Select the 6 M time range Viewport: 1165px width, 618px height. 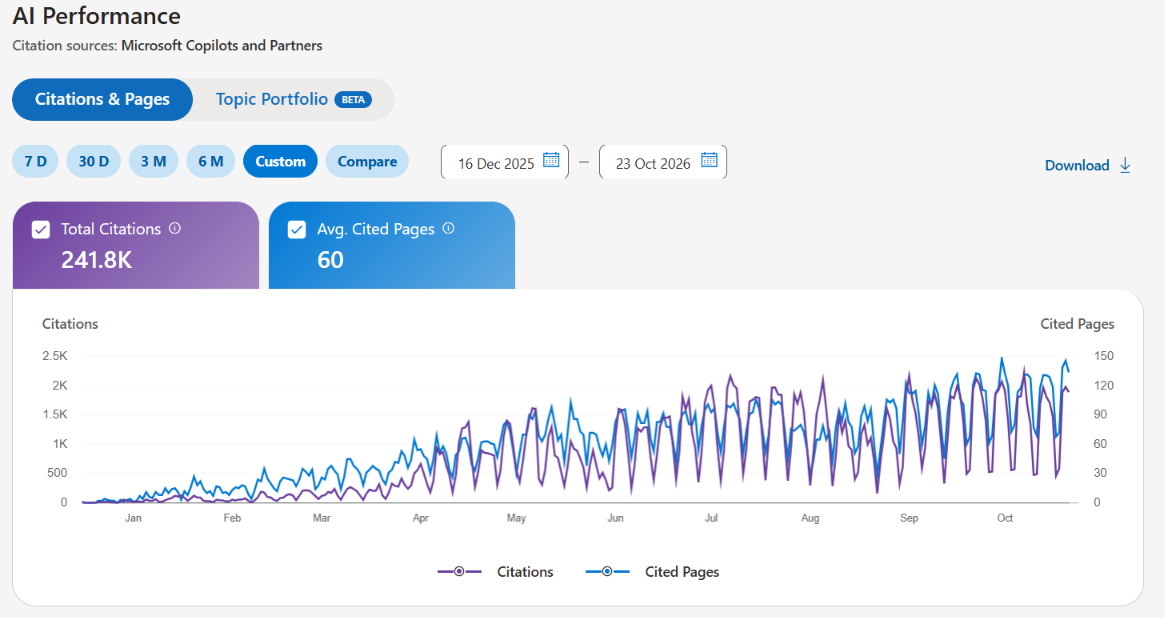pos(210,161)
